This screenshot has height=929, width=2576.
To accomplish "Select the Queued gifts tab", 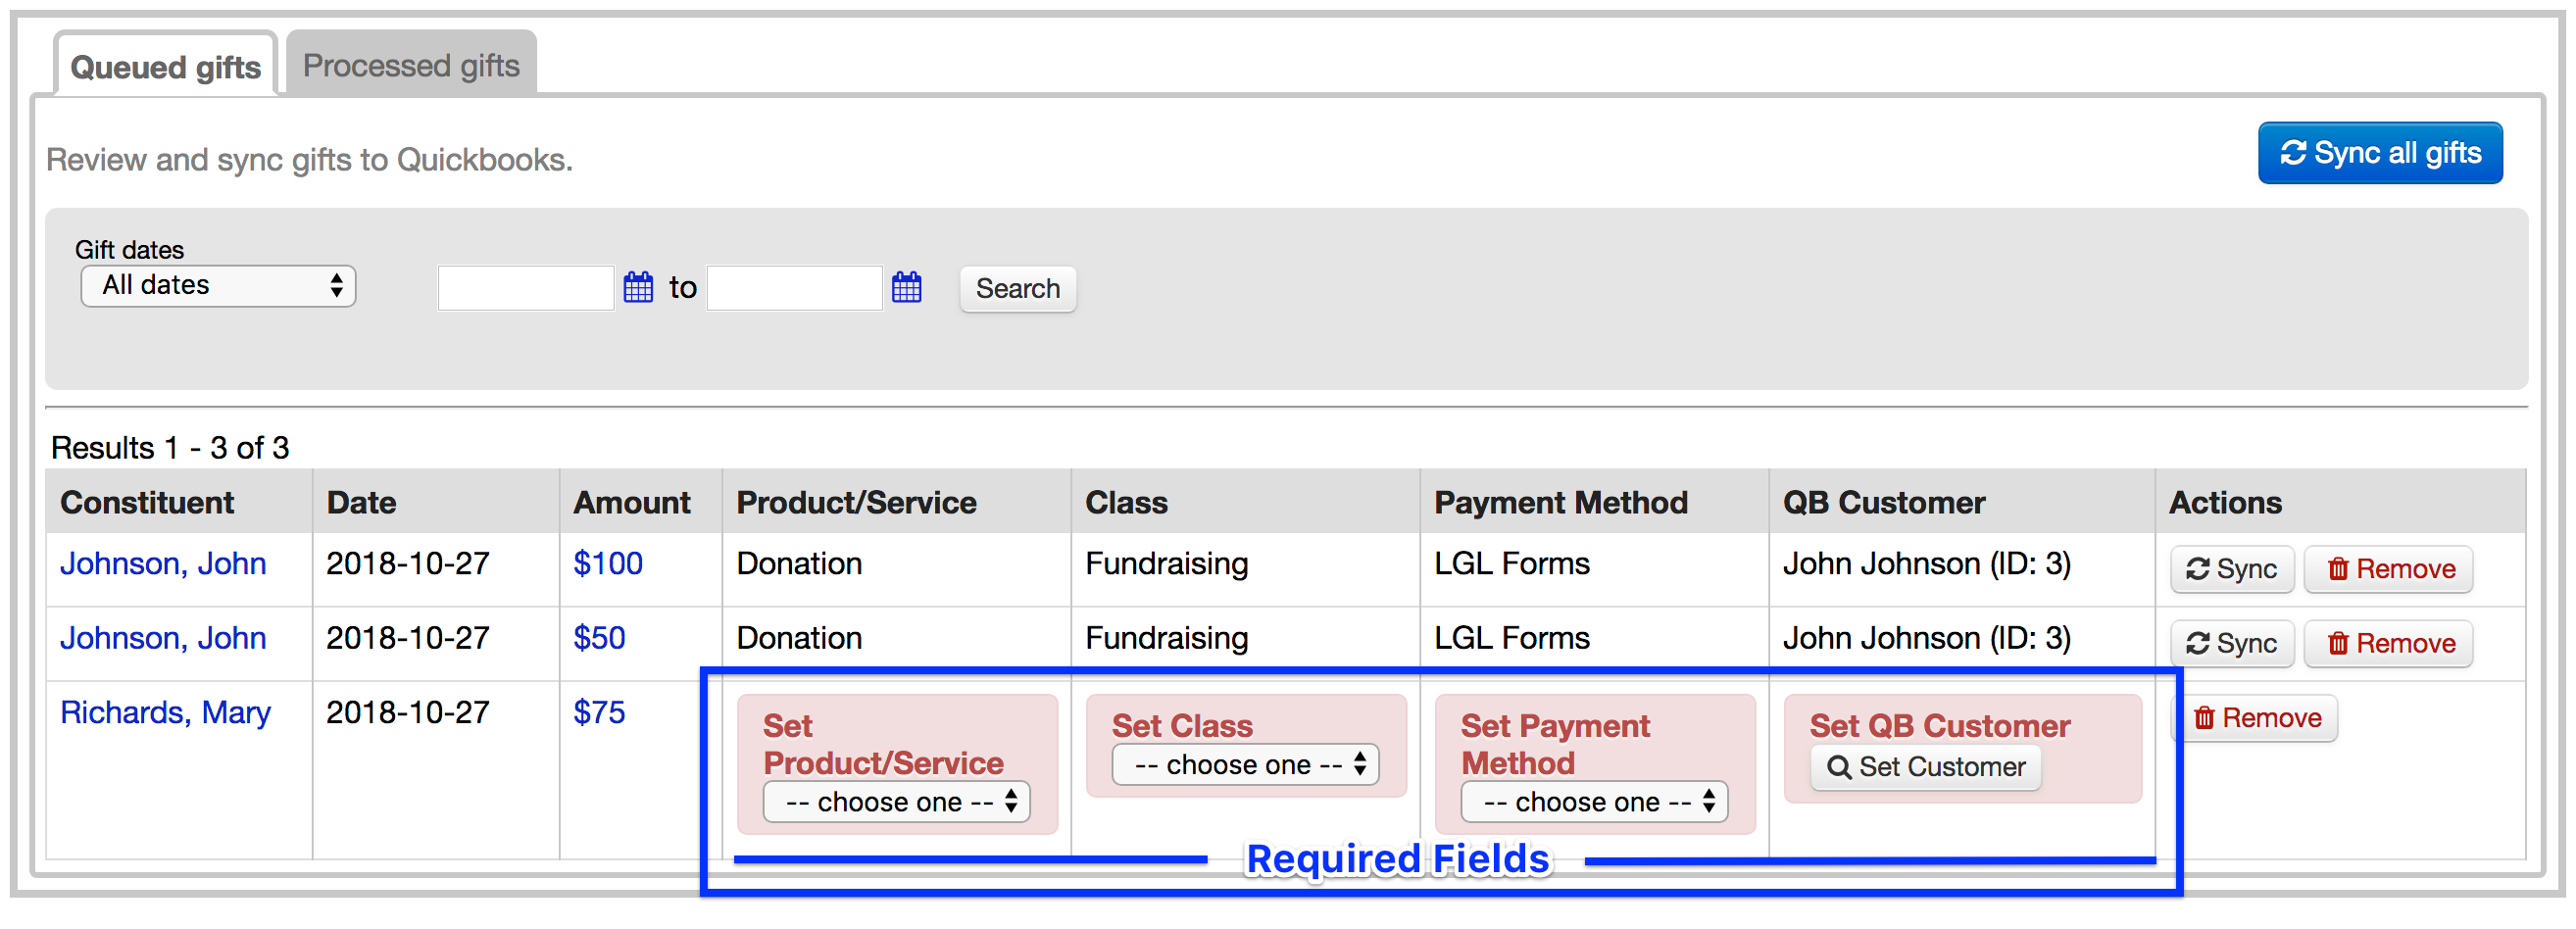I will tap(165, 66).
